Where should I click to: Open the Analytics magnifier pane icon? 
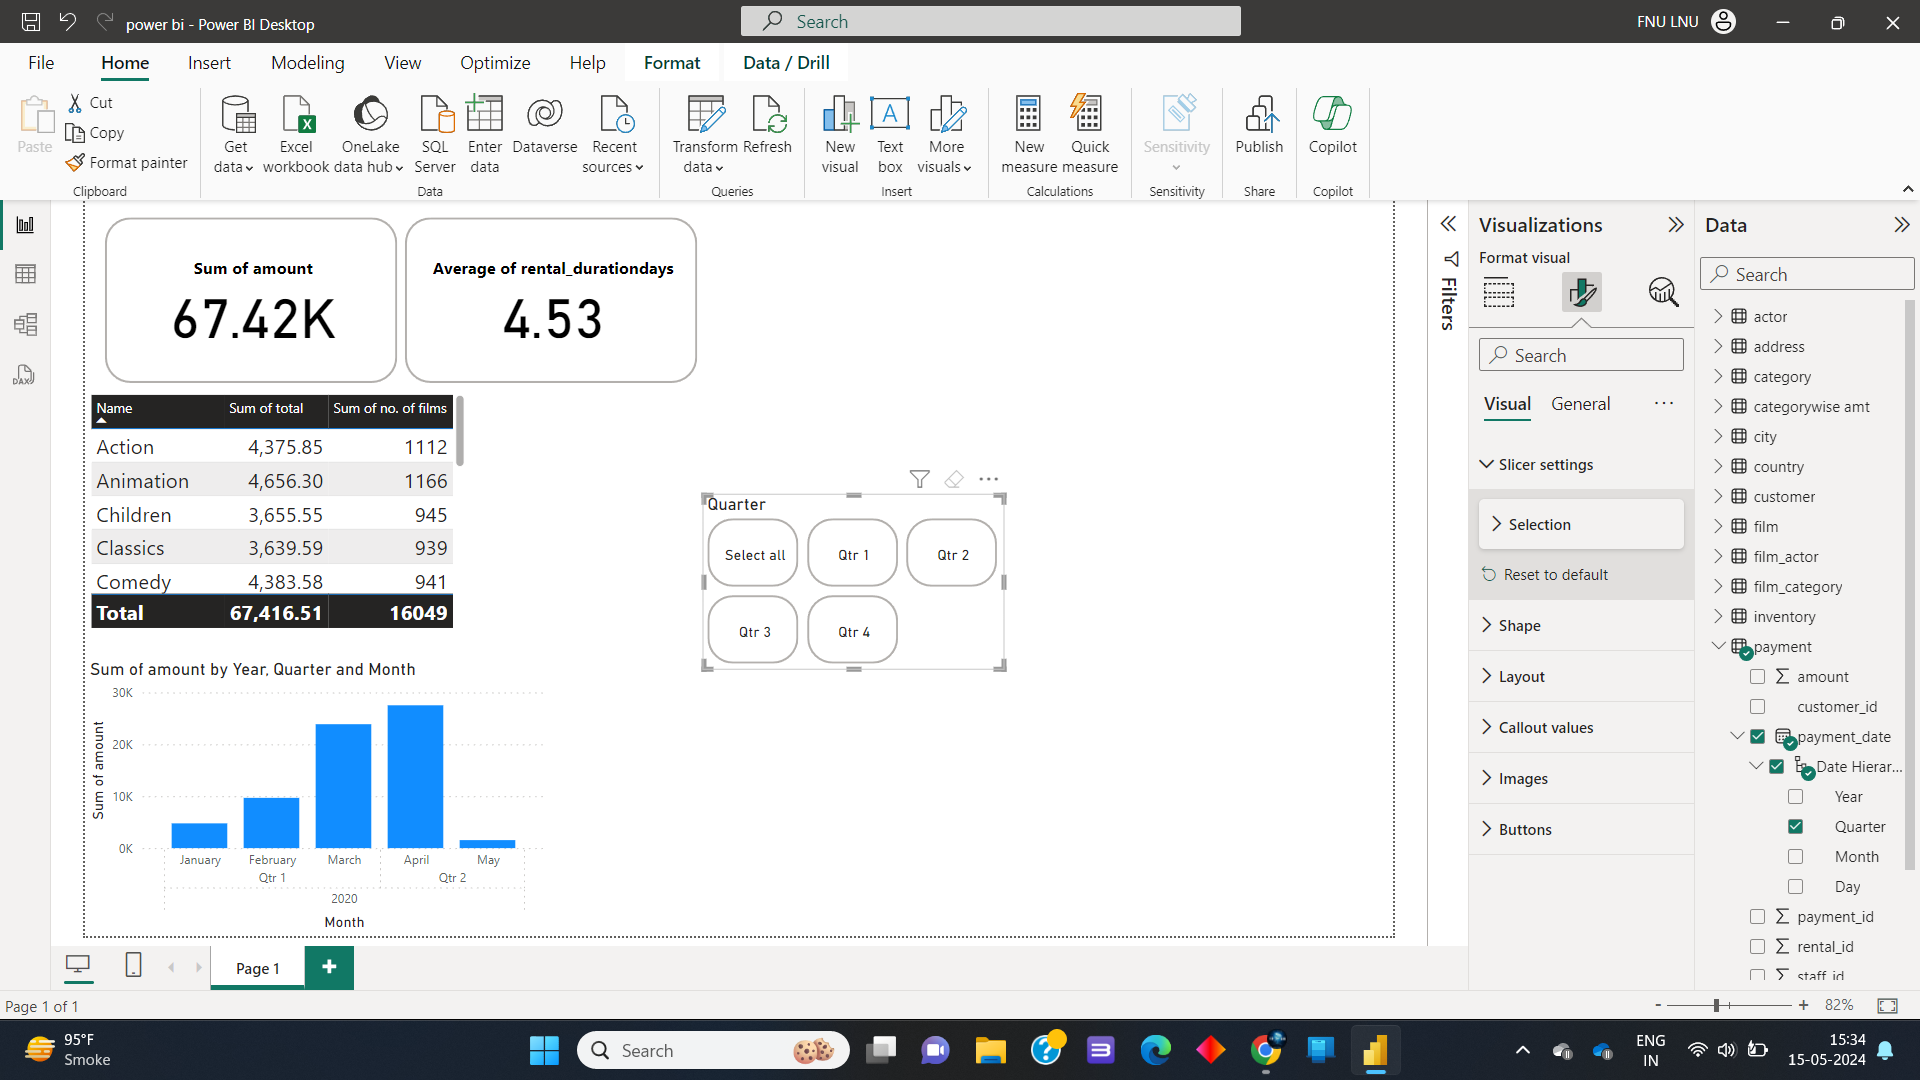point(1663,292)
